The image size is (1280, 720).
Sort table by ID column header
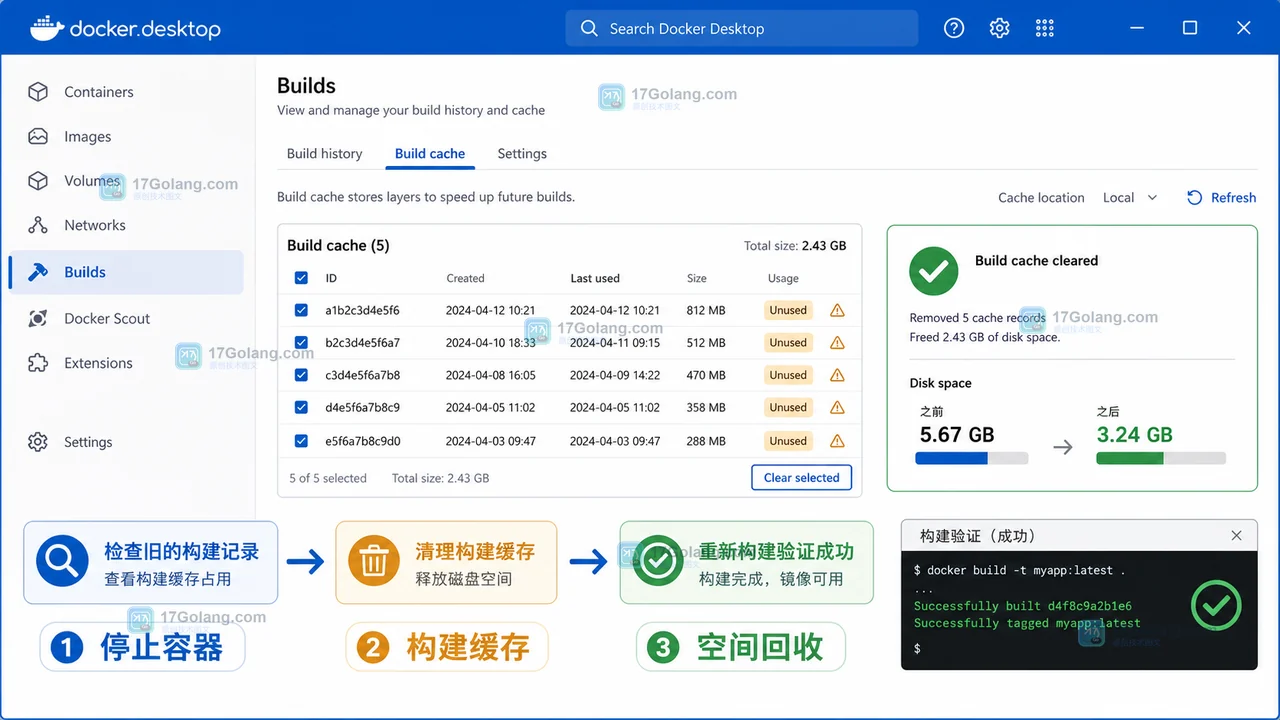(x=331, y=278)
